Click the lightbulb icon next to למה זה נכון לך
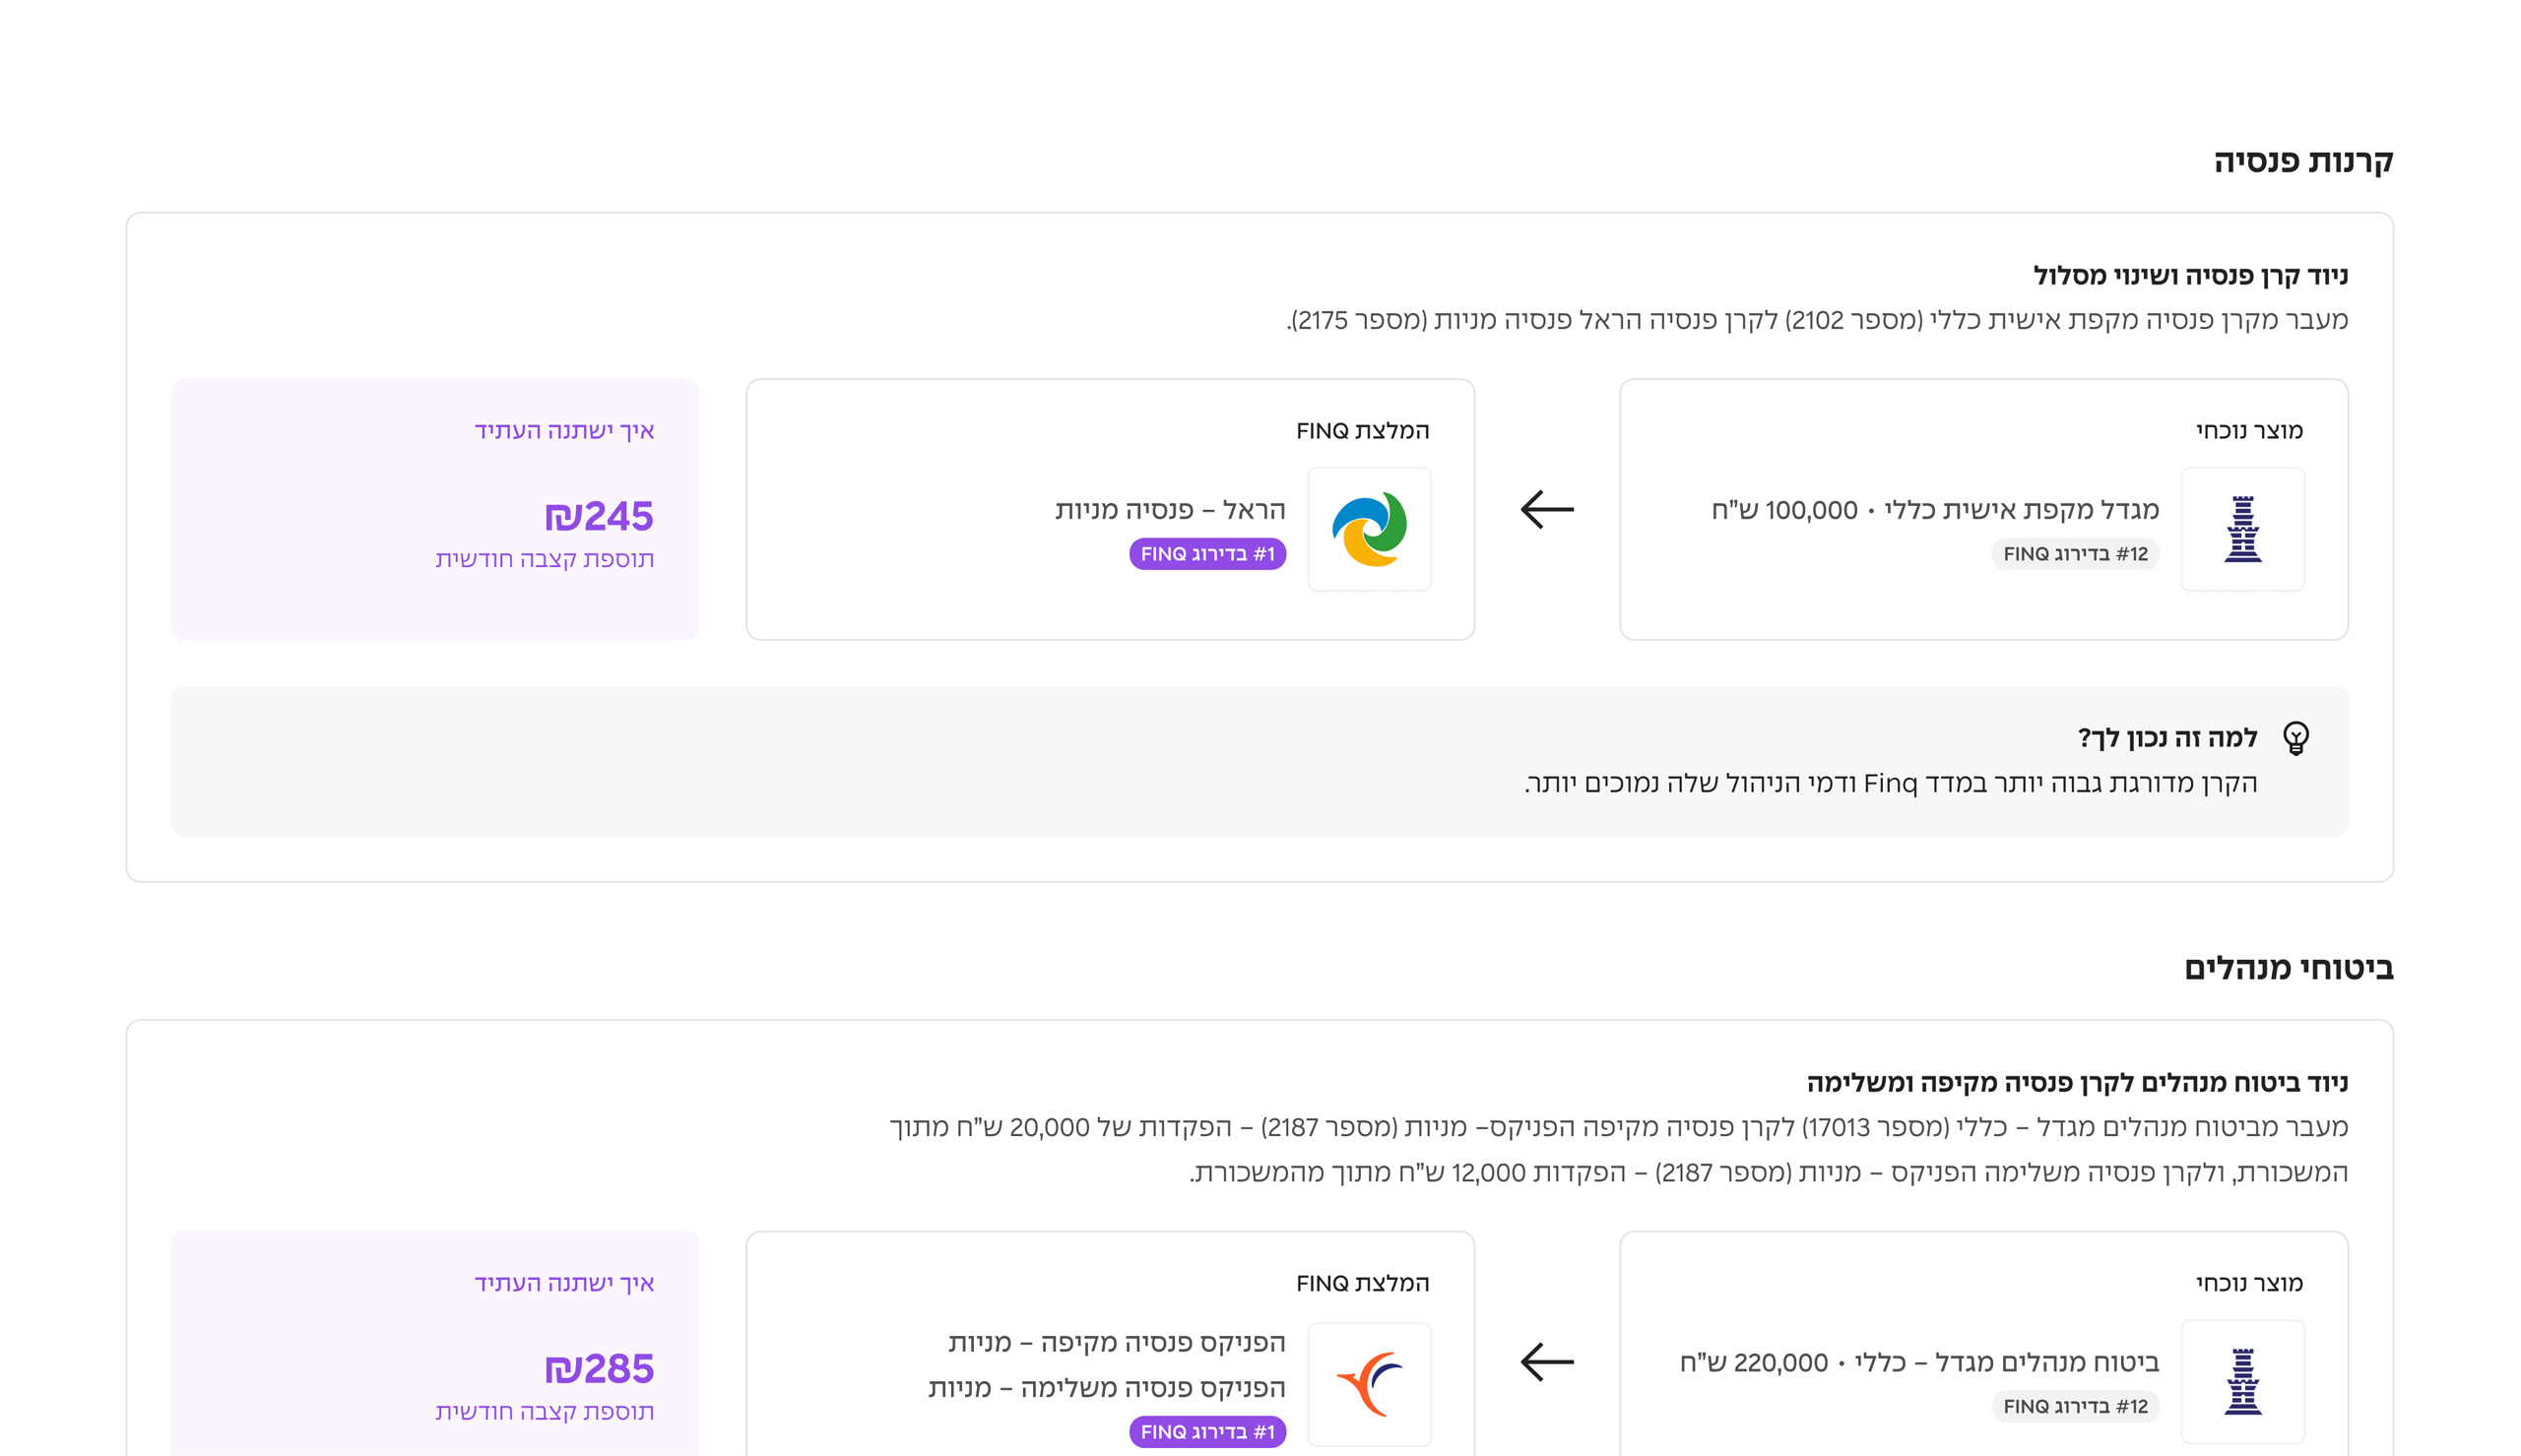Viewport: 2521px width, 1456px height. (2296, 739)
